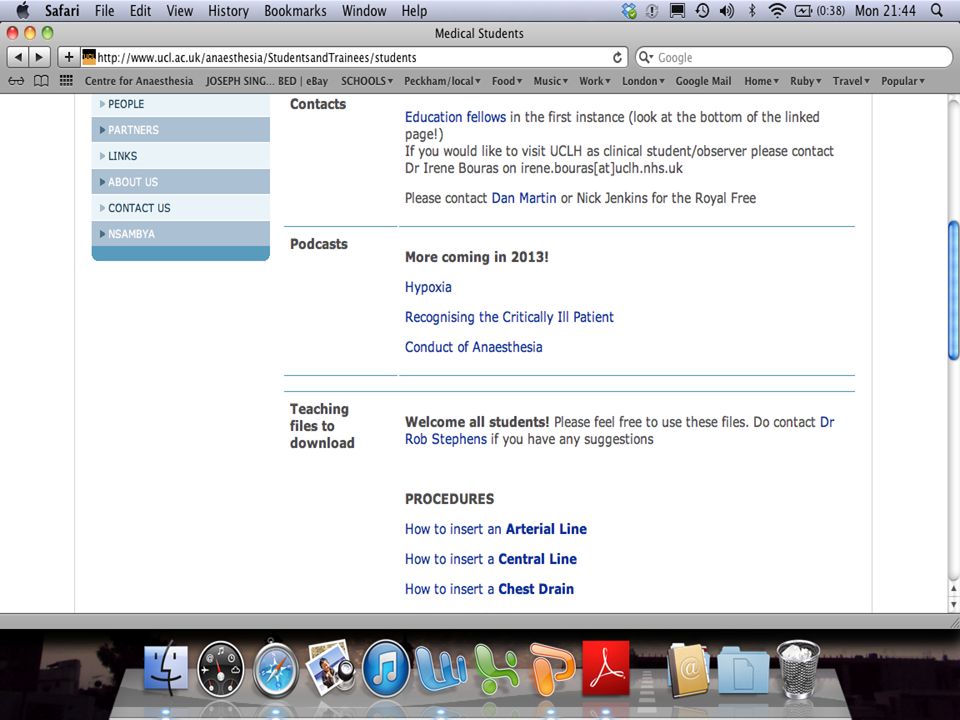Open the File menu

[x=104, y=10]
